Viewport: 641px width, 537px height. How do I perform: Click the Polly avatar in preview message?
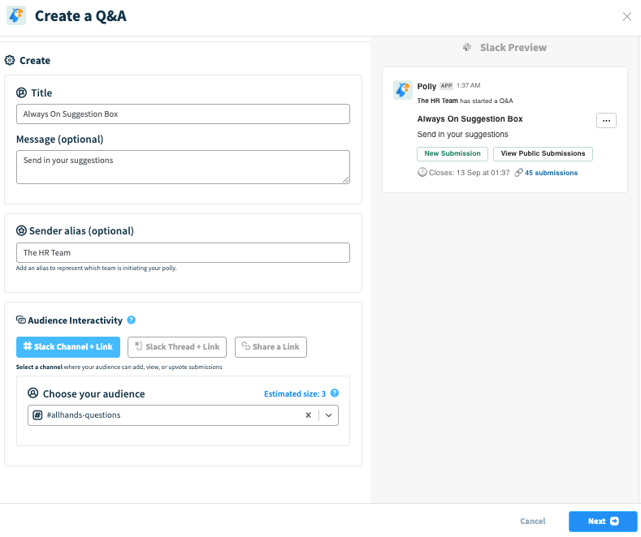403,90
